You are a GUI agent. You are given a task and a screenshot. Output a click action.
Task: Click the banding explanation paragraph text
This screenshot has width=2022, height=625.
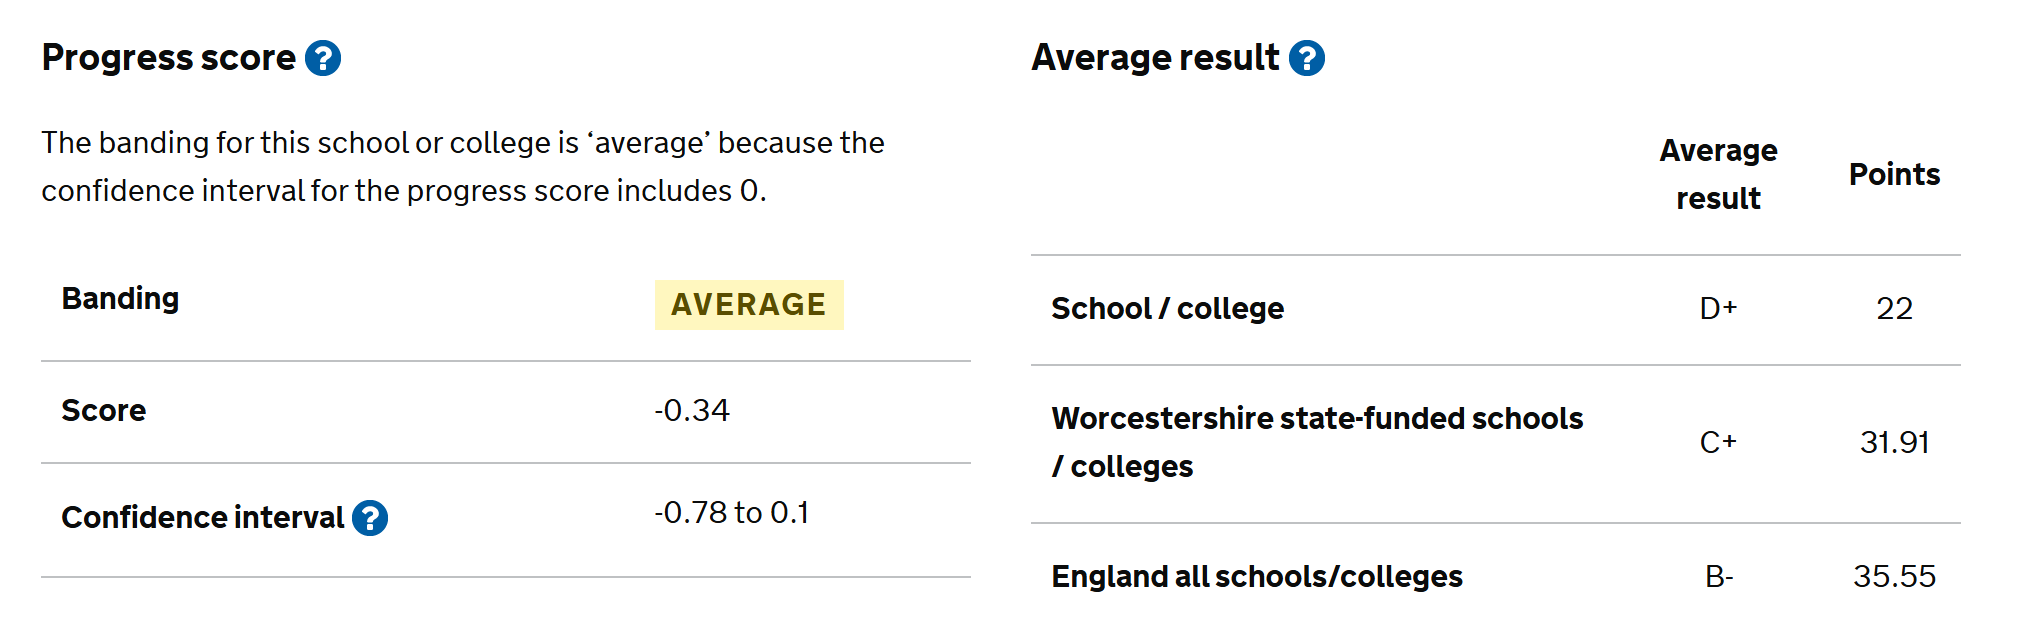(462, 167)
